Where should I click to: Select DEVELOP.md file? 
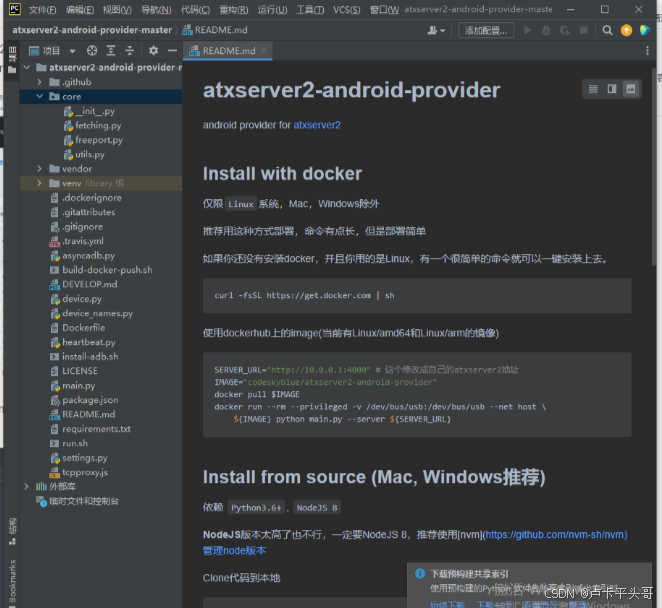tap(83, 284)
